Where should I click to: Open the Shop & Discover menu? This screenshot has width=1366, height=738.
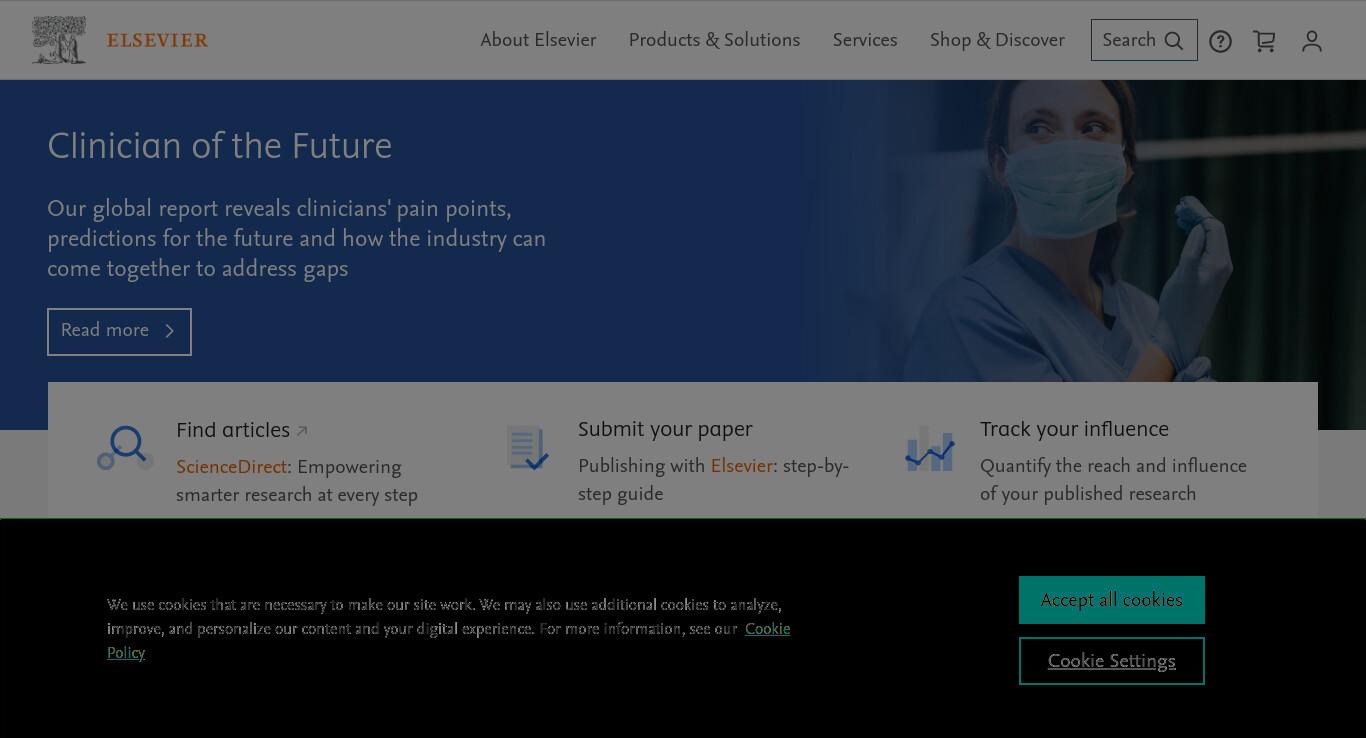(x=997, y=40)
